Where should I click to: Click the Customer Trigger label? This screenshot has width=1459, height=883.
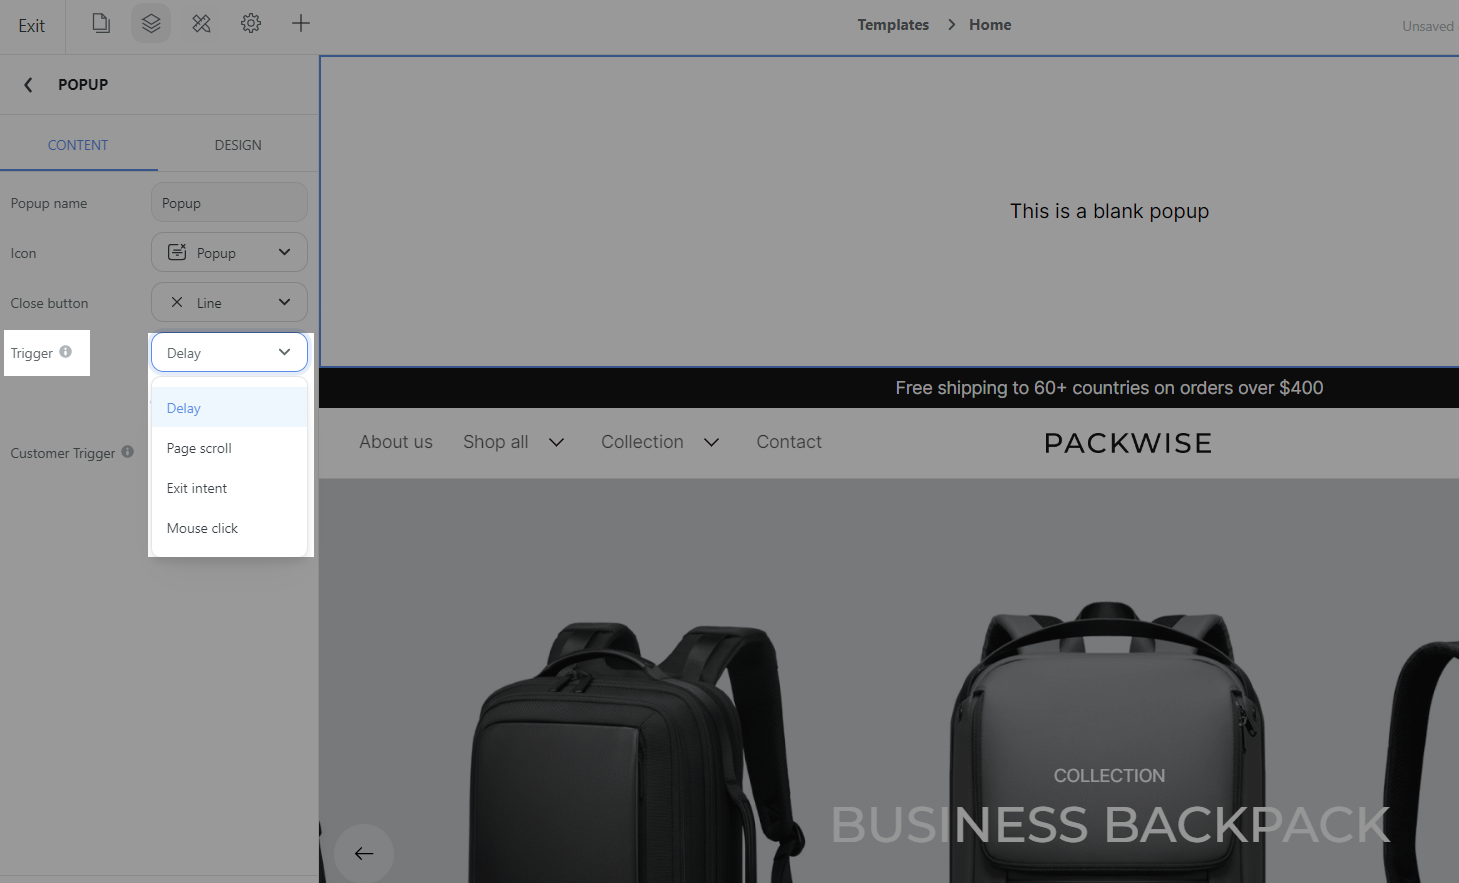pos(63,453)
